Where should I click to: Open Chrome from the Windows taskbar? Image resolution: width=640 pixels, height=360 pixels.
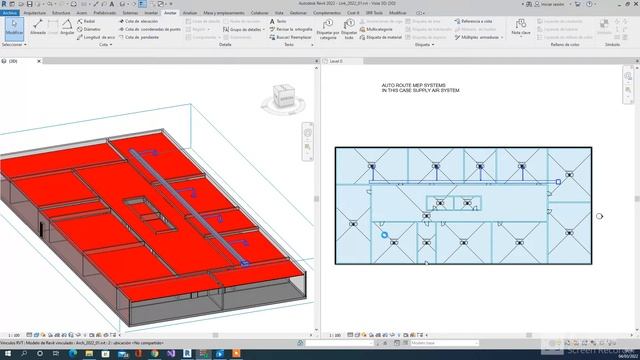tap(155, 353)
